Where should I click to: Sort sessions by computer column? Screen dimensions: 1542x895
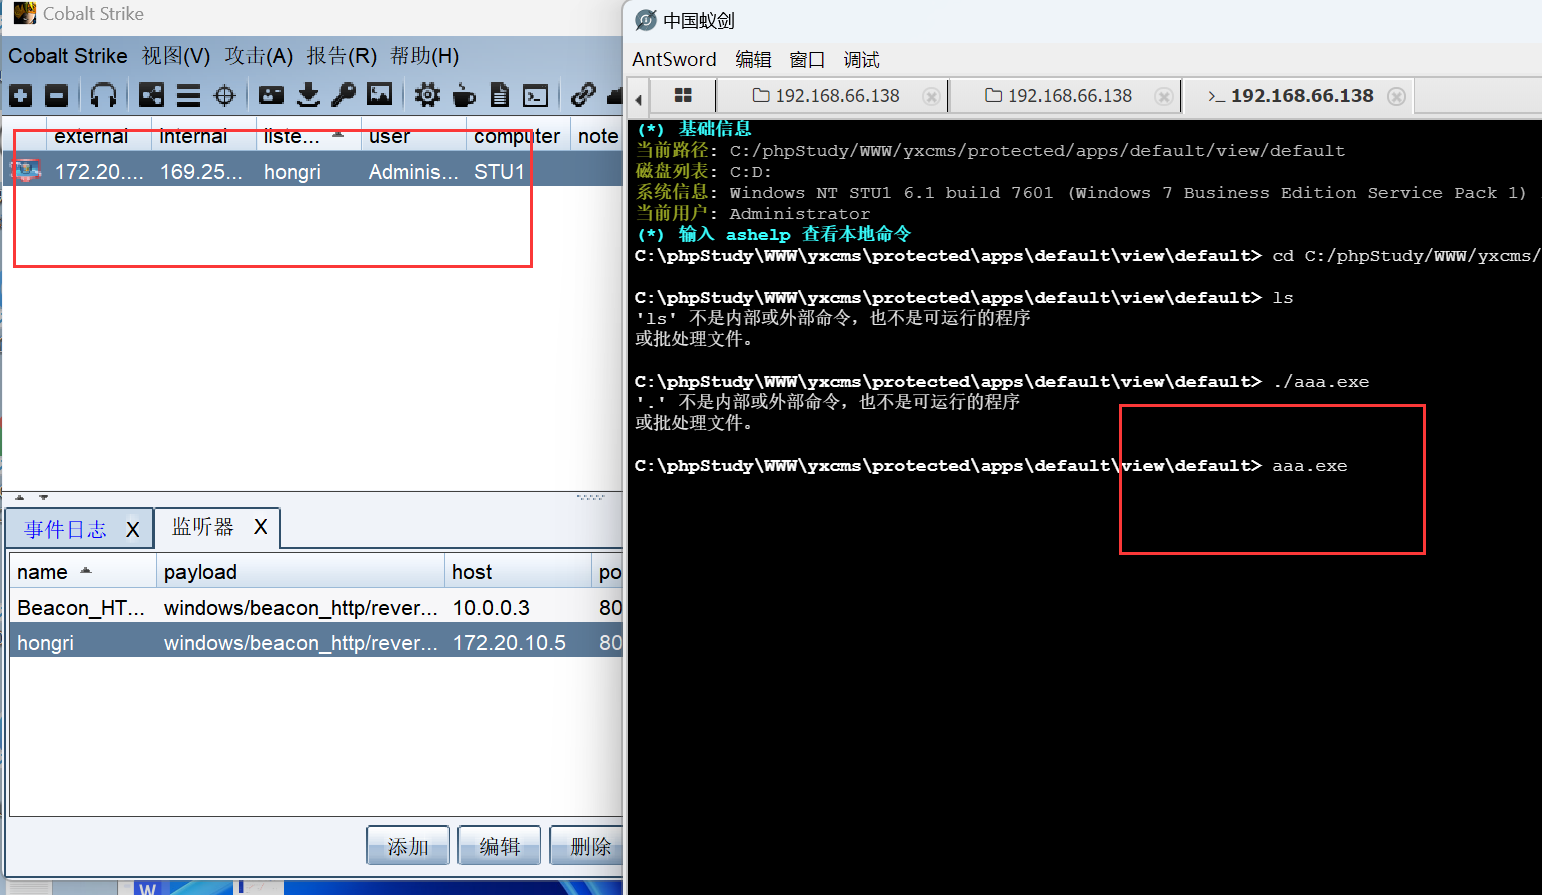click(x=517, y=136)
